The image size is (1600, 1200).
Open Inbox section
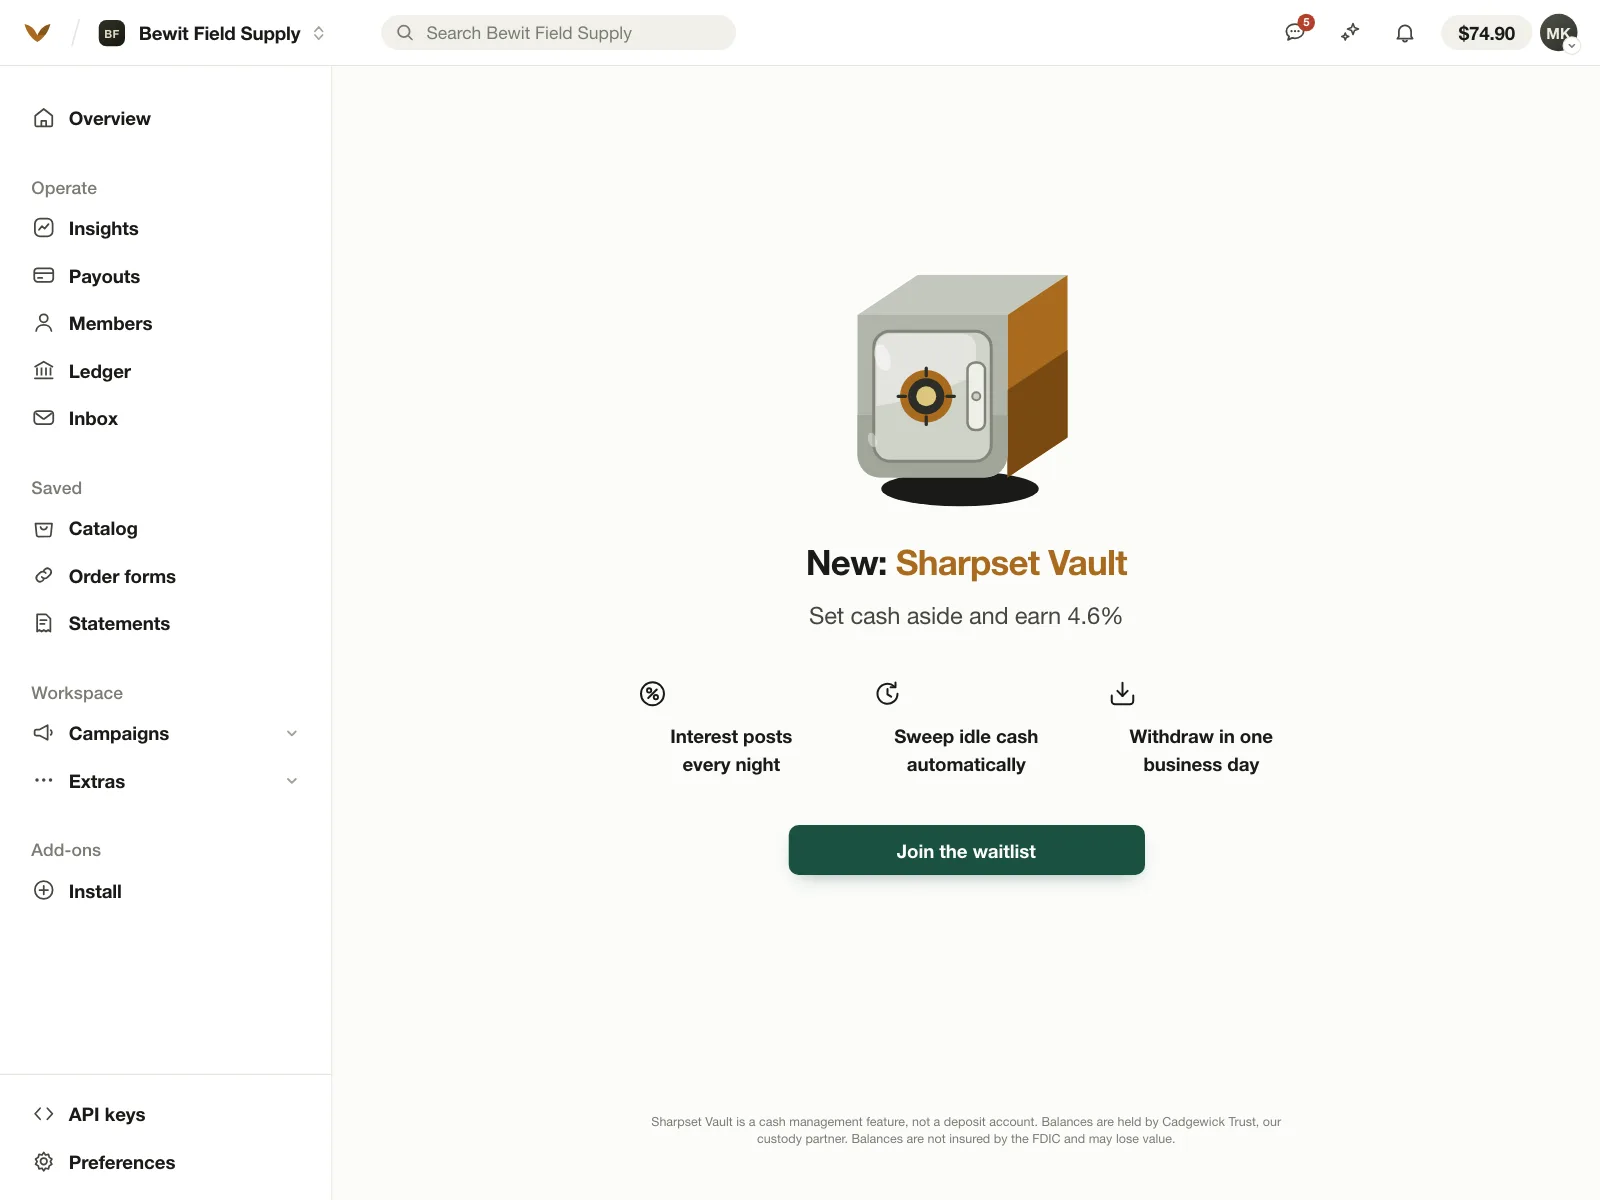(94, 418)
